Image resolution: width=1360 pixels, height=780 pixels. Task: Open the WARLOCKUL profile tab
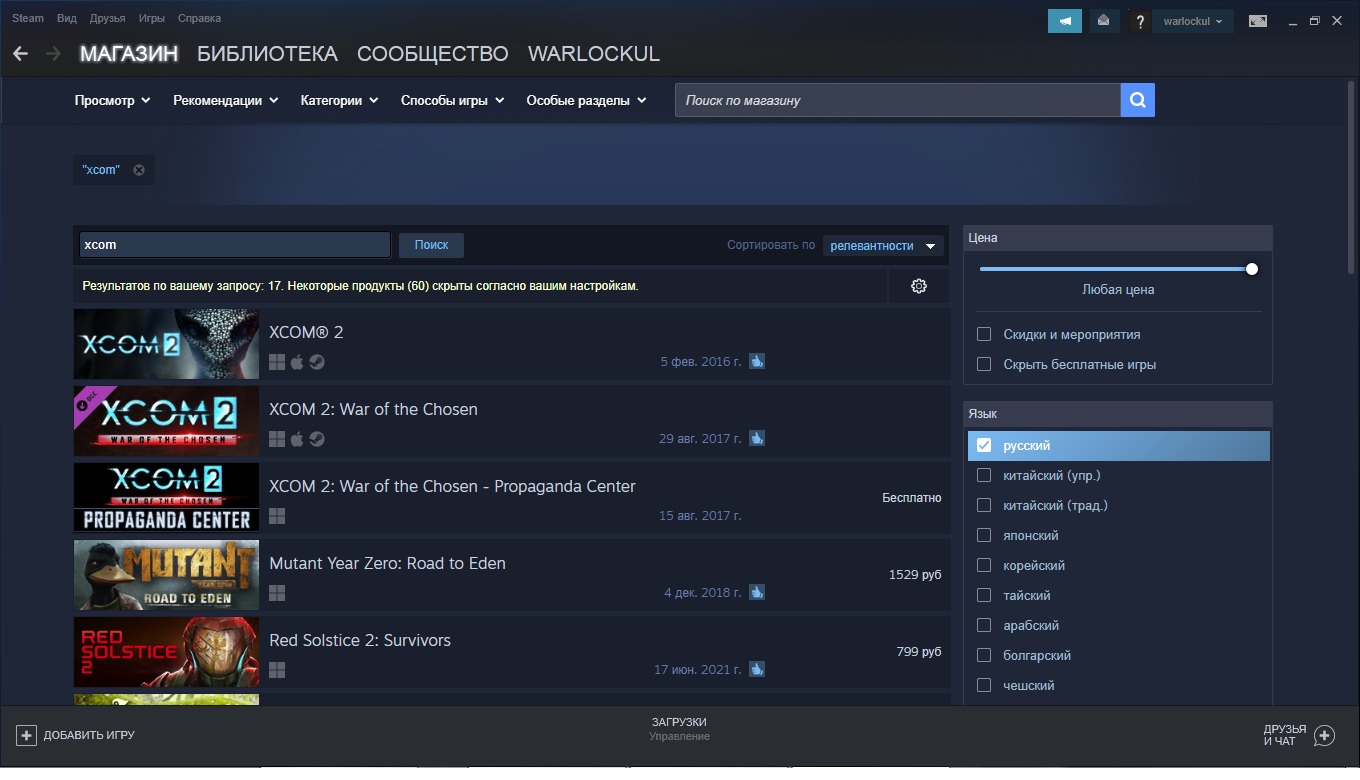(x=594, y=54)
